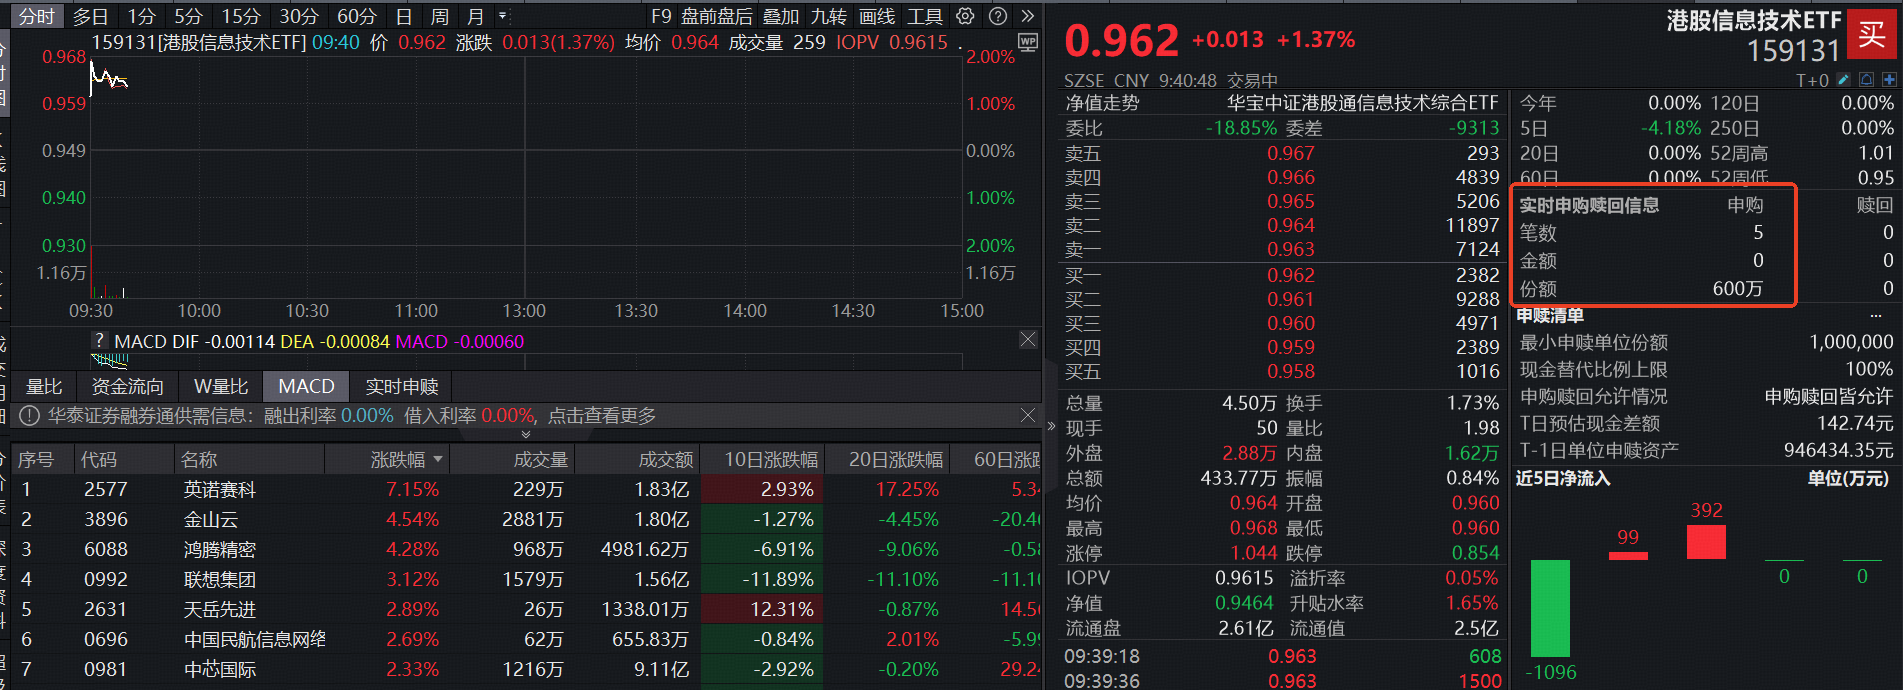Sort by 涨跌幅 column dropdown arrow
The image size is (1903, 690).
coord(438,460)
